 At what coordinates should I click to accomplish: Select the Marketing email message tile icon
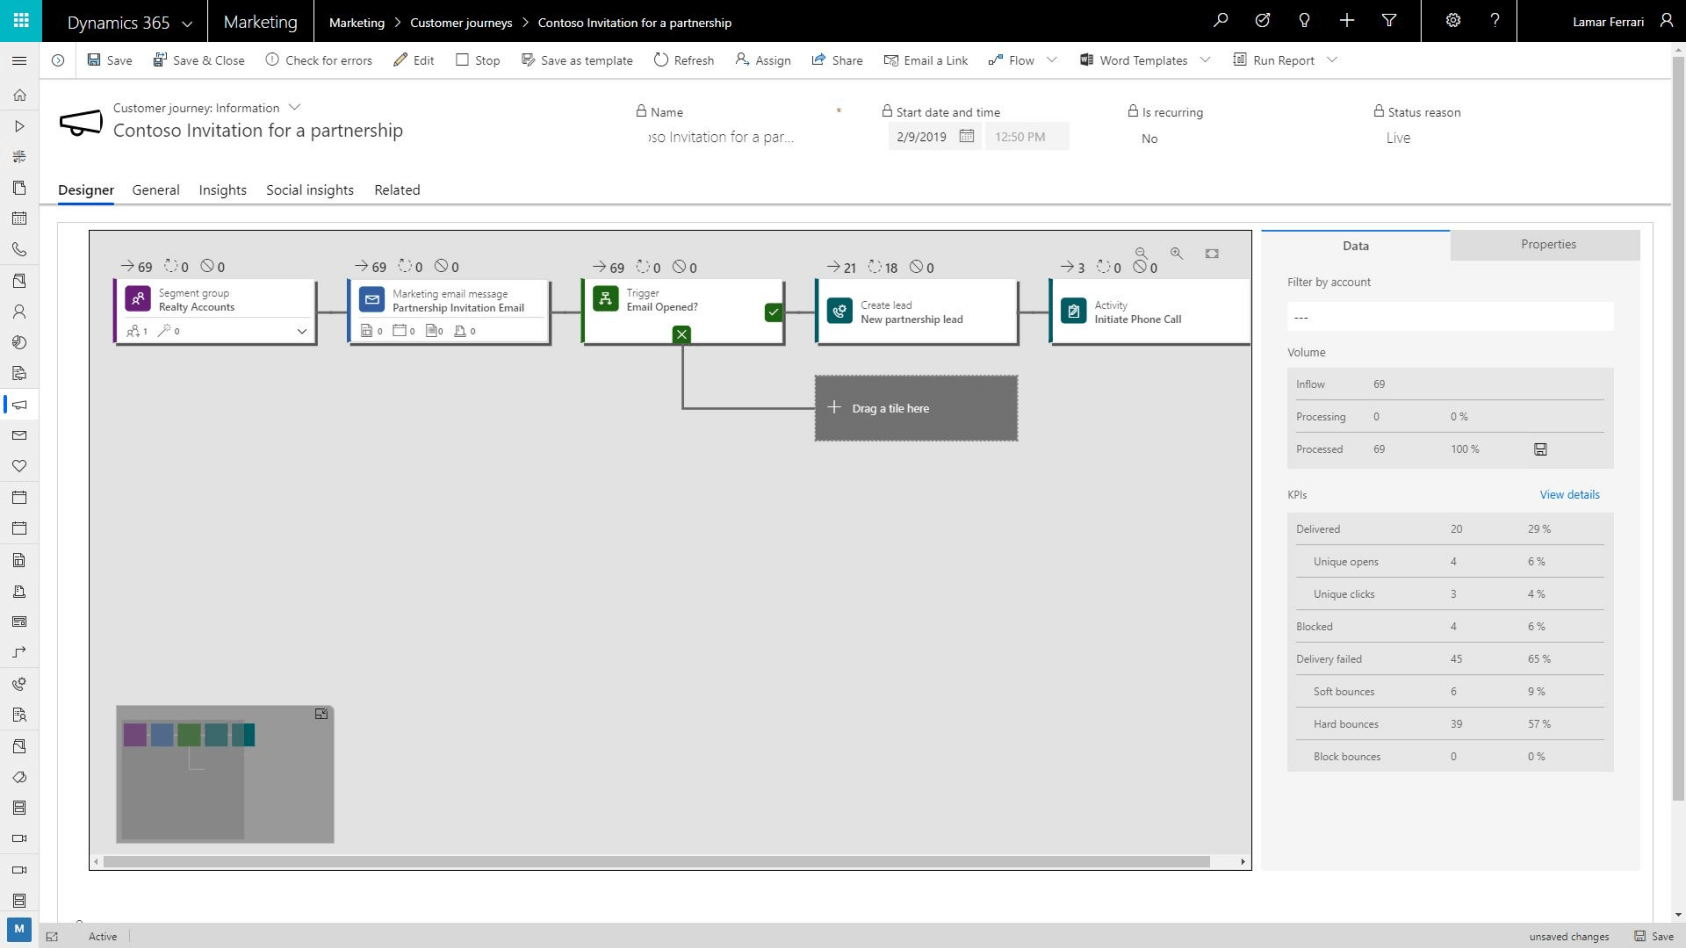pos(372,299)
